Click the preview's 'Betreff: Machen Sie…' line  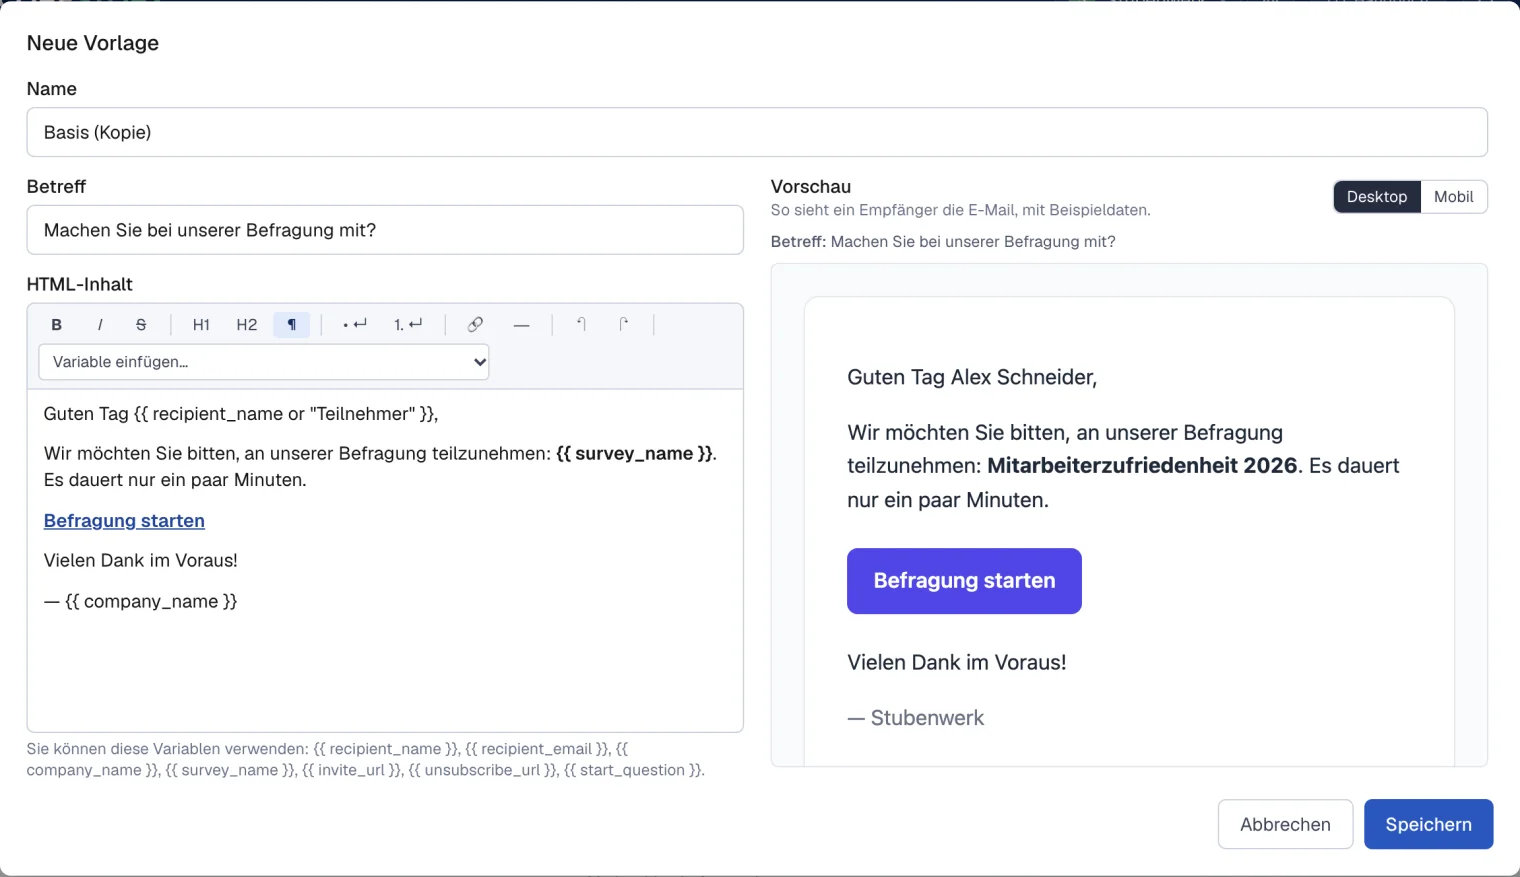tap(943, 242)
